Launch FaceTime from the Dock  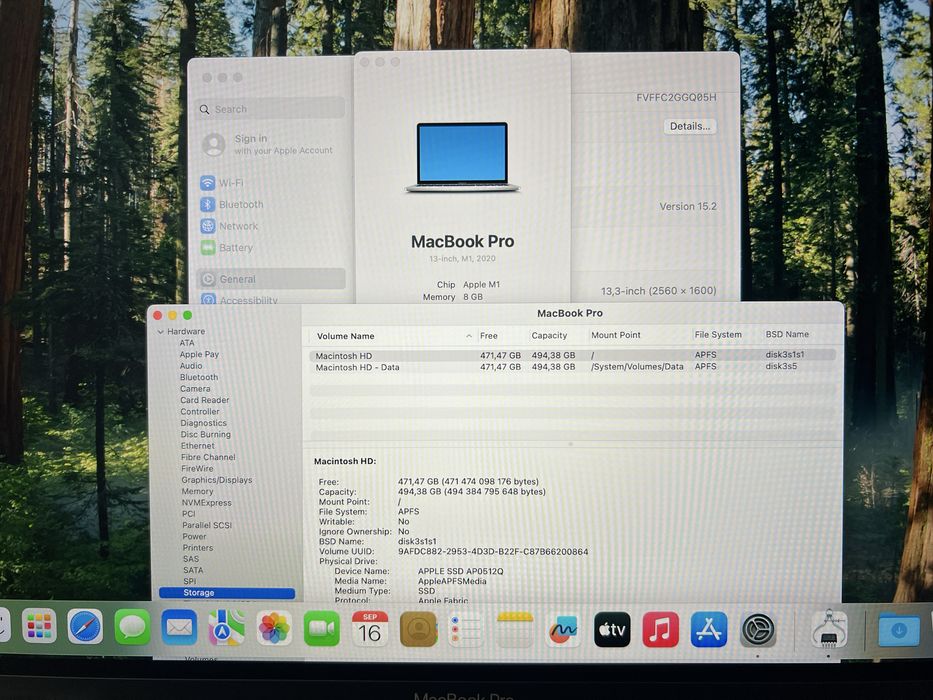[x=322, y=629]
